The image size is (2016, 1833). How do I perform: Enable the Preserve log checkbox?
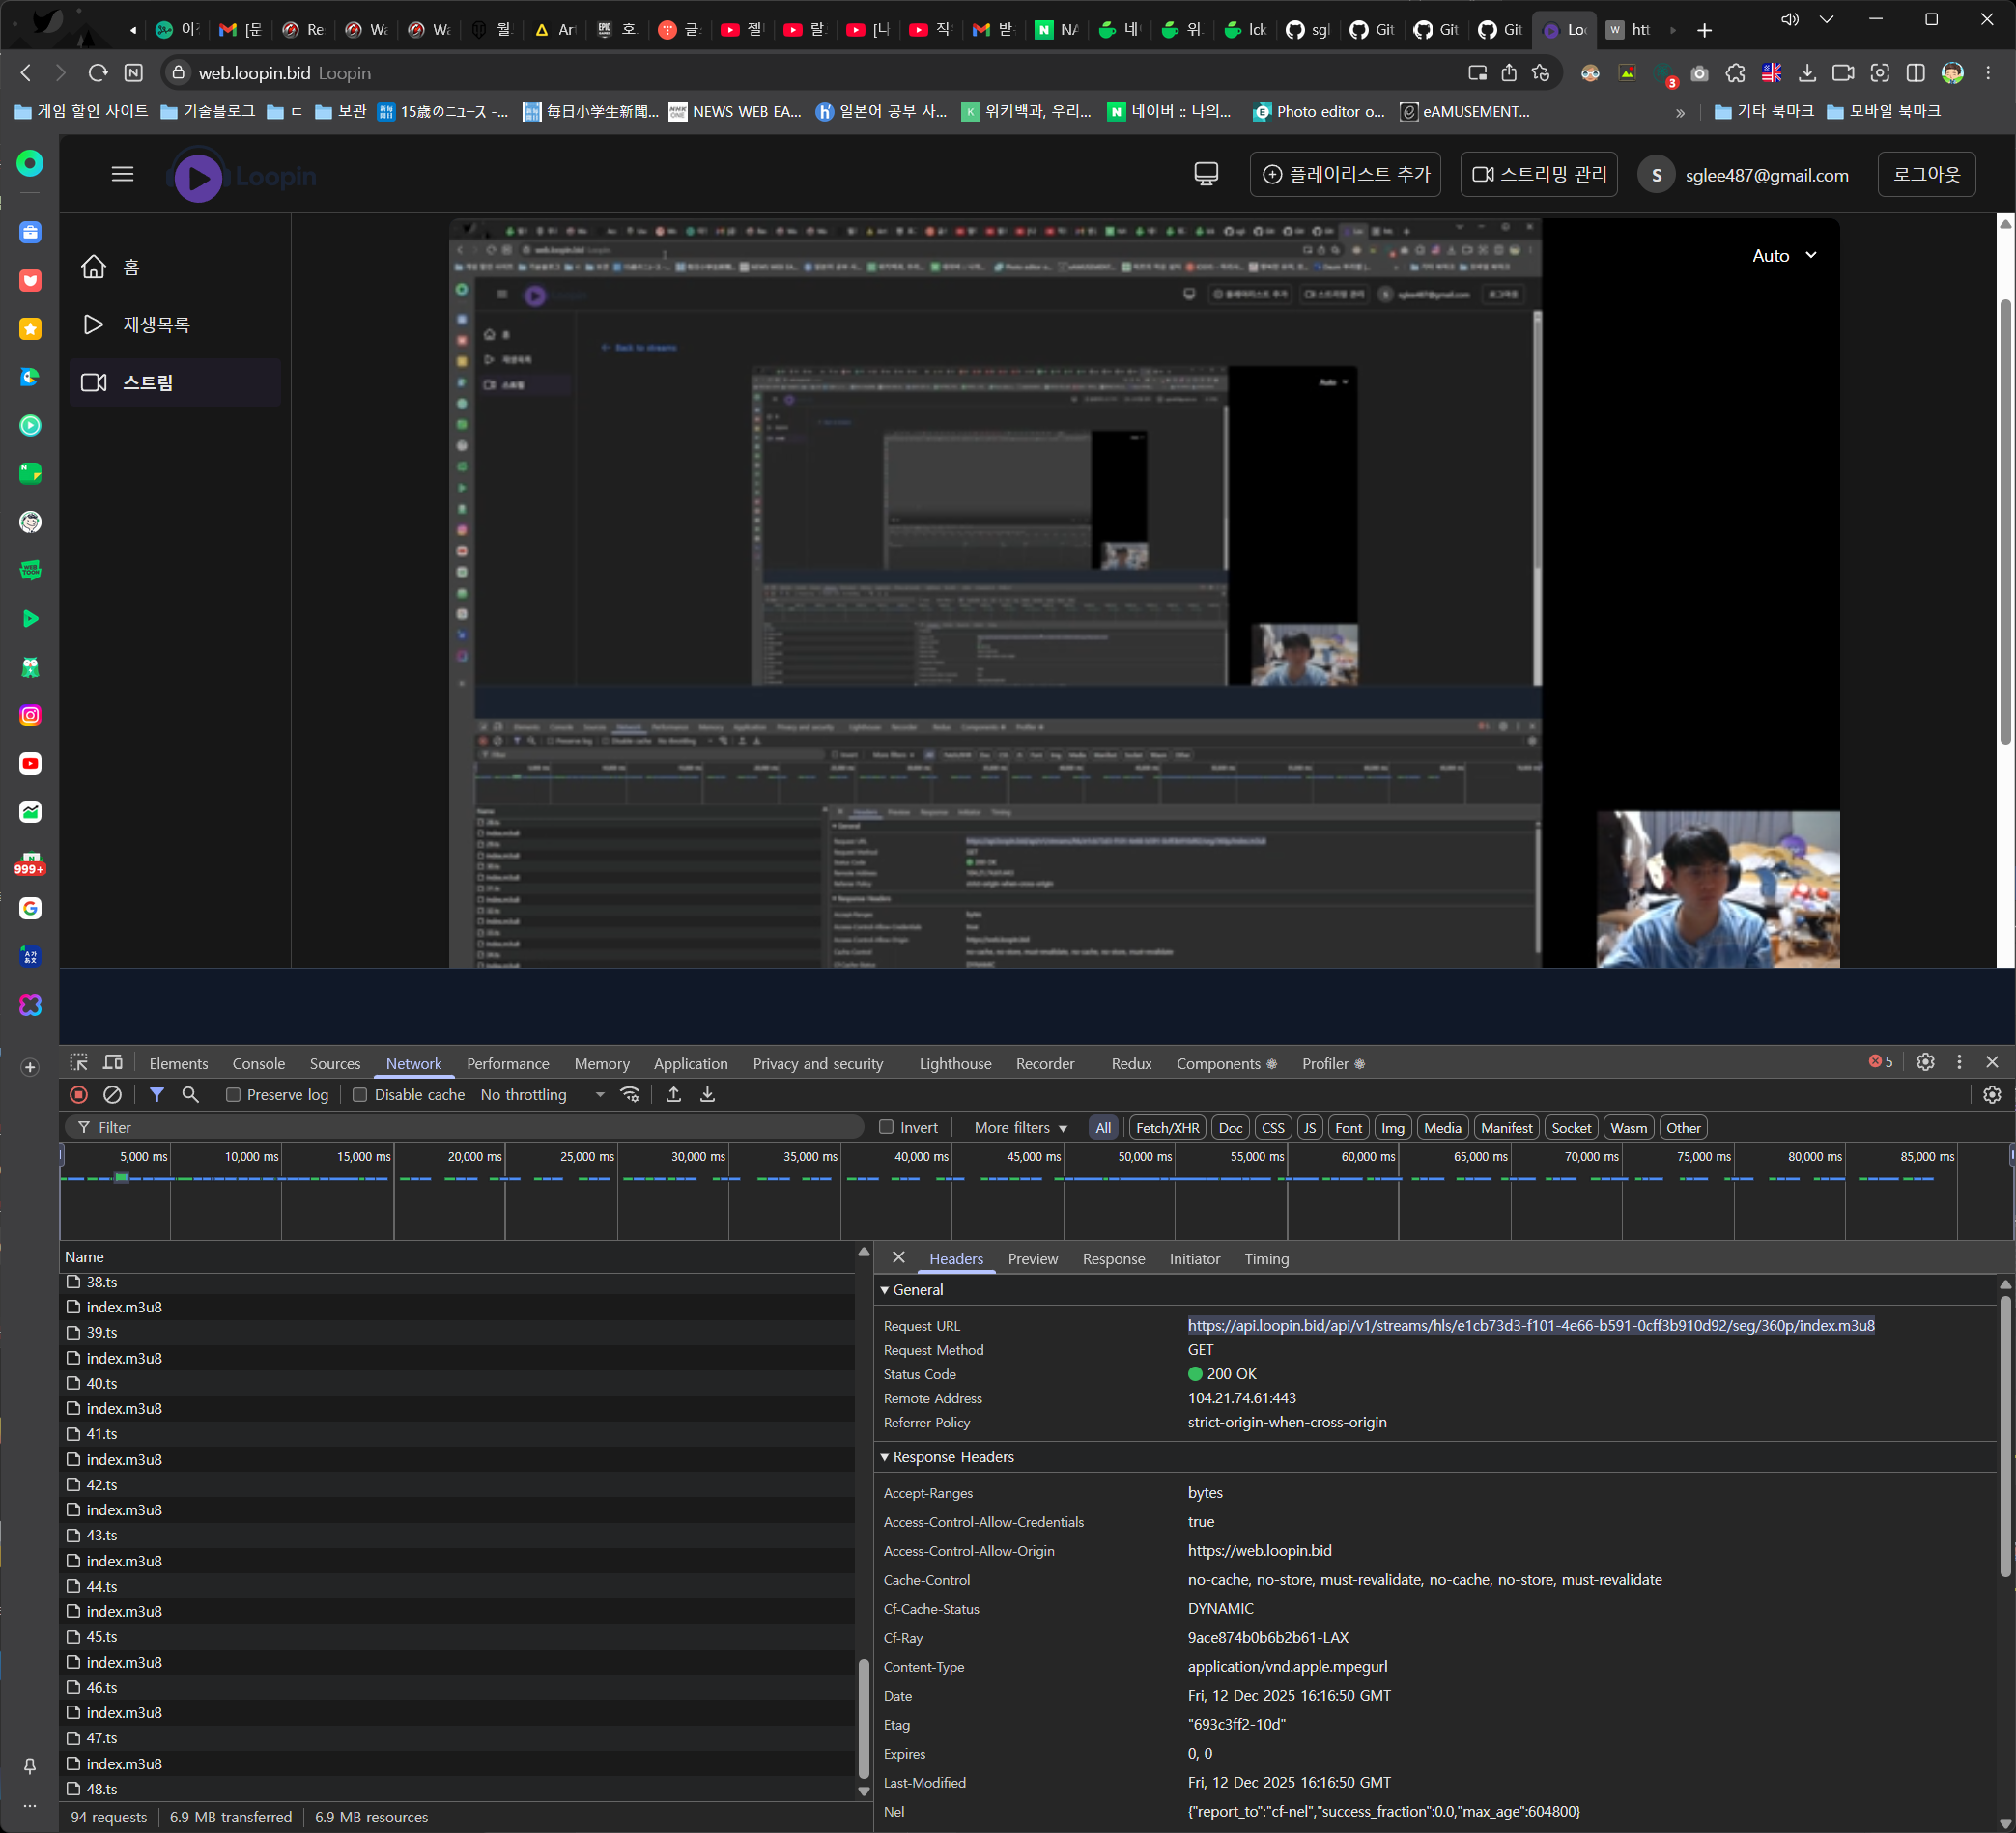pos(234,1095)
